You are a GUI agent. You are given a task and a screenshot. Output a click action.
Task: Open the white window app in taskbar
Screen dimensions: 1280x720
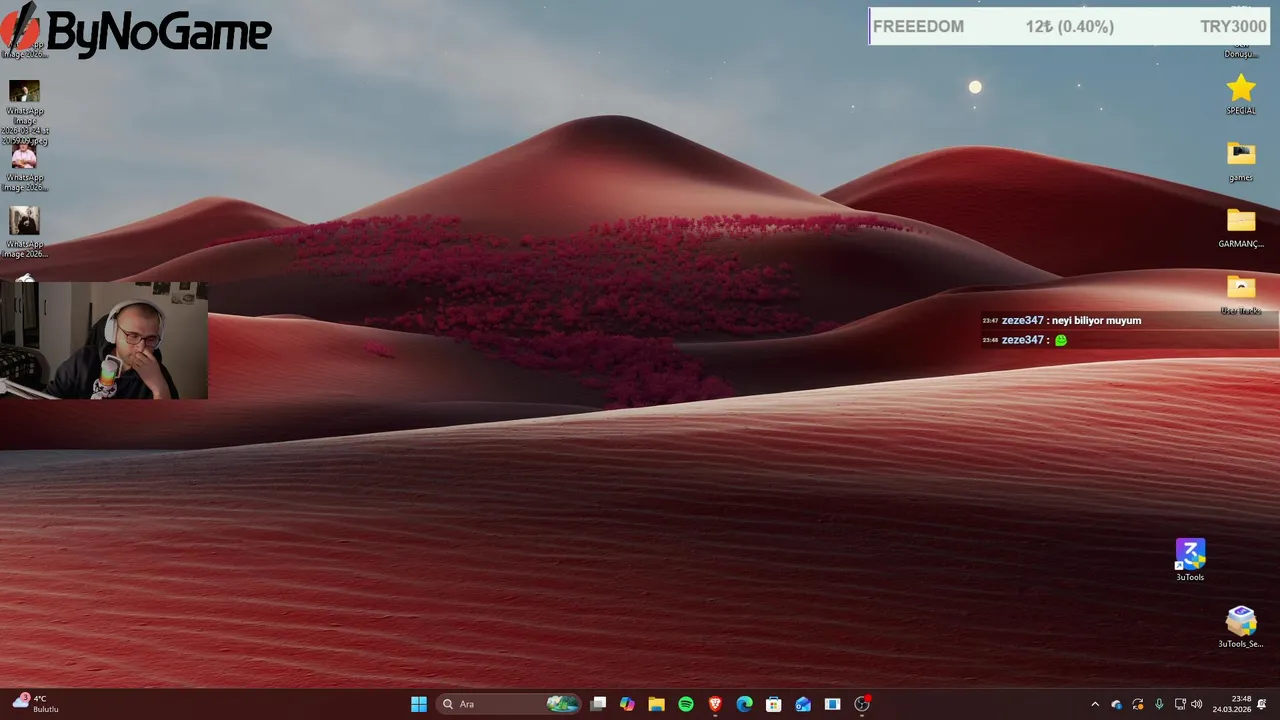pos(832,704)
